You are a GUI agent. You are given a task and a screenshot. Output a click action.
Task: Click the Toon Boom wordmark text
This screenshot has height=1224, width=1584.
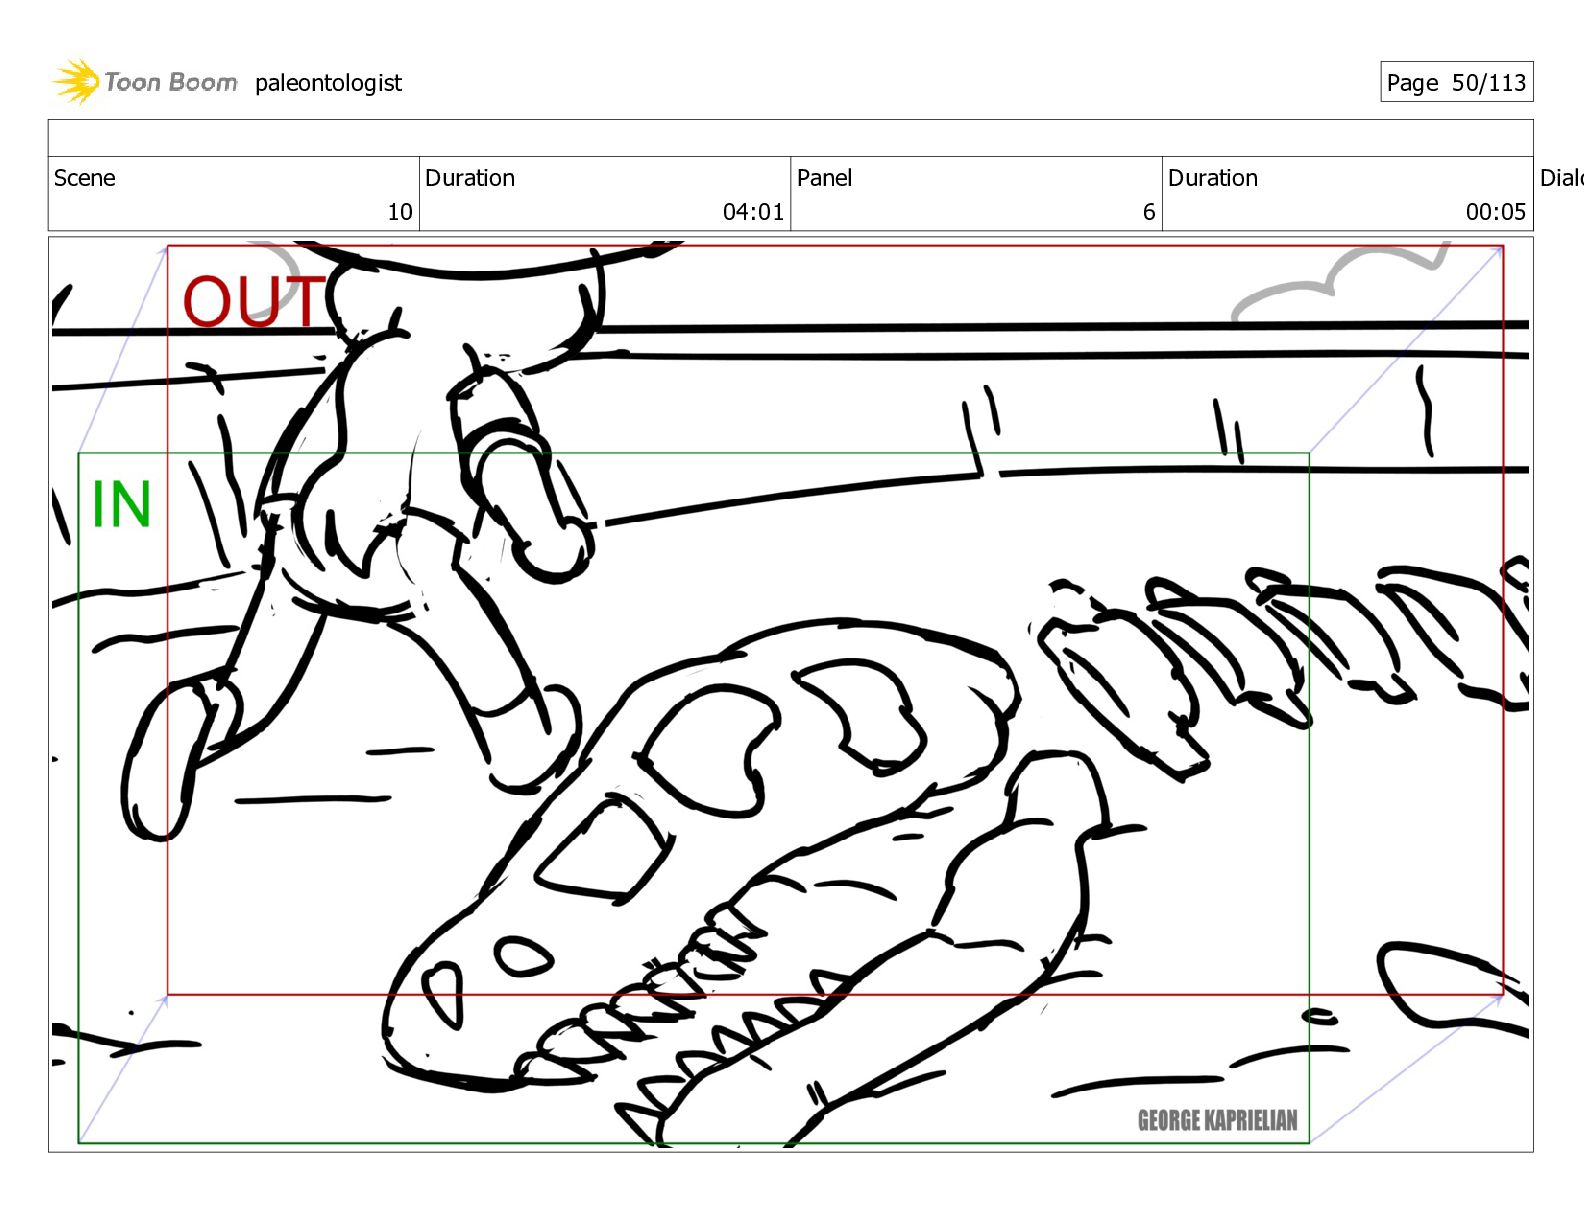click(171, 82)
